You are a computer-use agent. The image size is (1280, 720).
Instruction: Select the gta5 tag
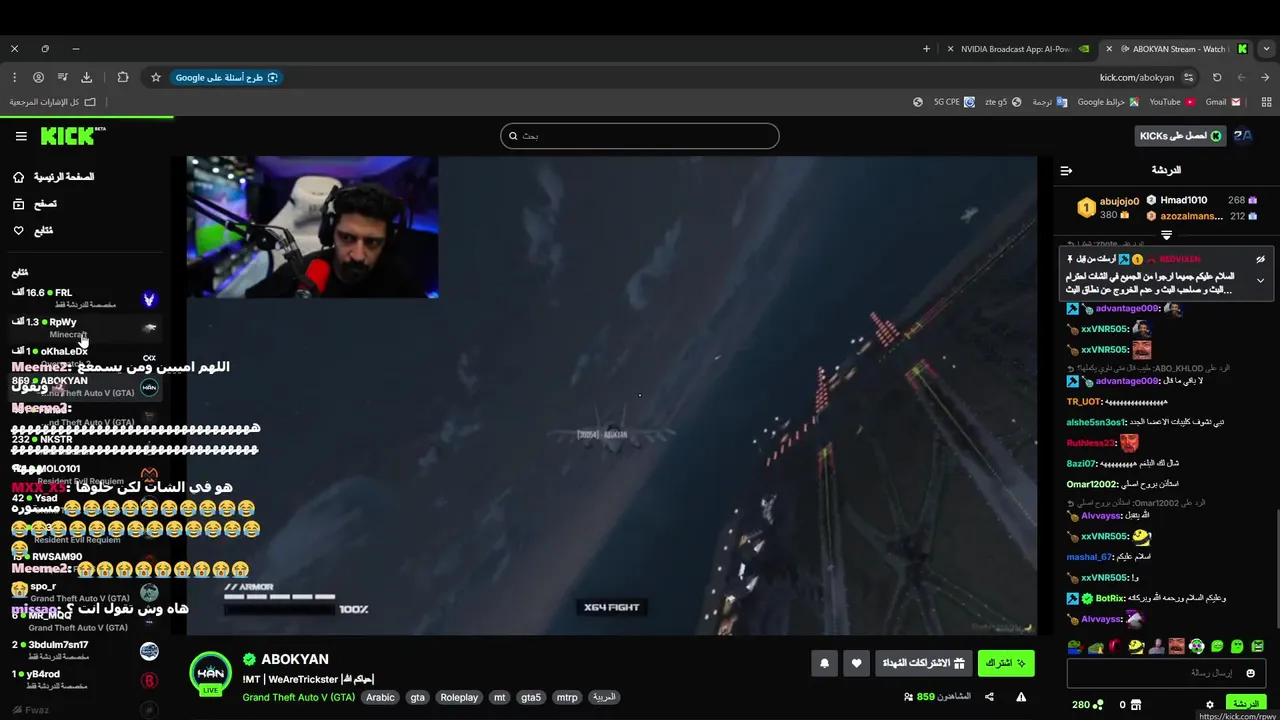[531, 698]
